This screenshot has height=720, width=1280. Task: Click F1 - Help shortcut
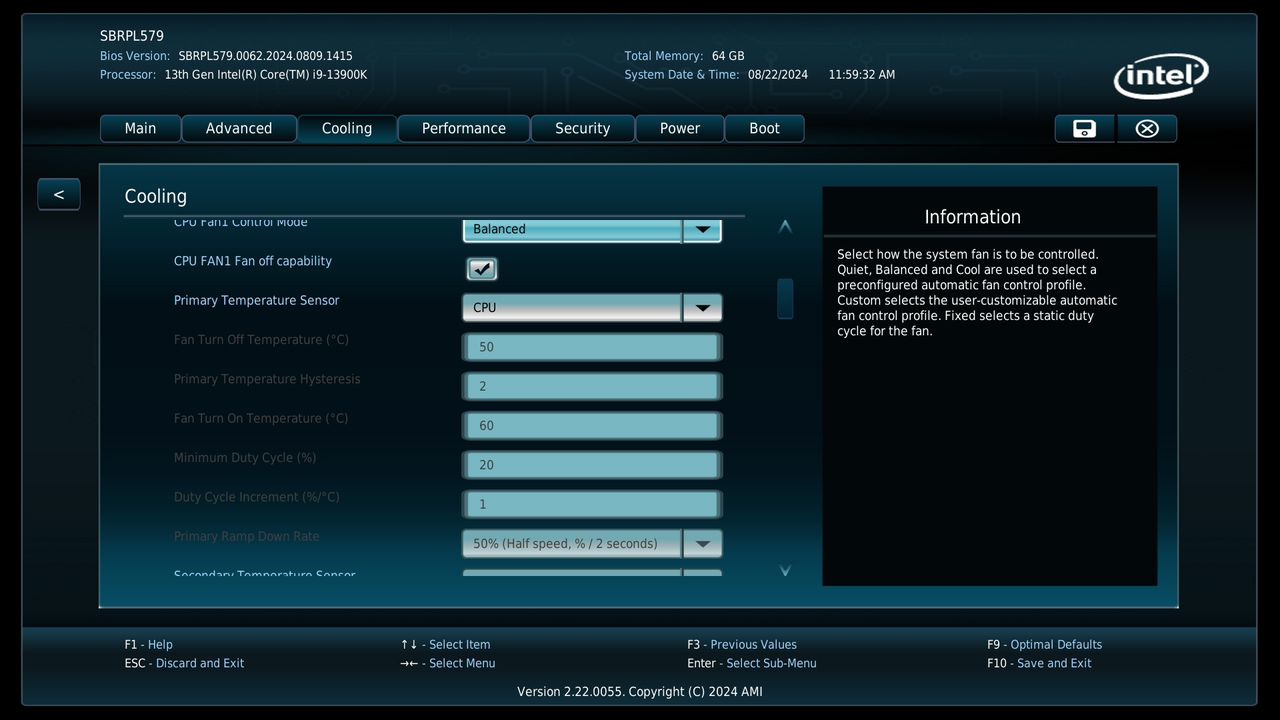149,645
